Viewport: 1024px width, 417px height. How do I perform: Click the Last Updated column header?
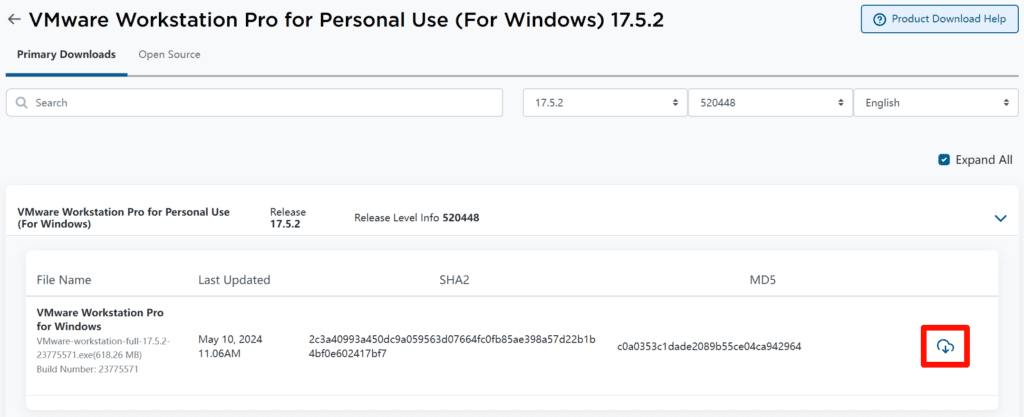[234, 280]
